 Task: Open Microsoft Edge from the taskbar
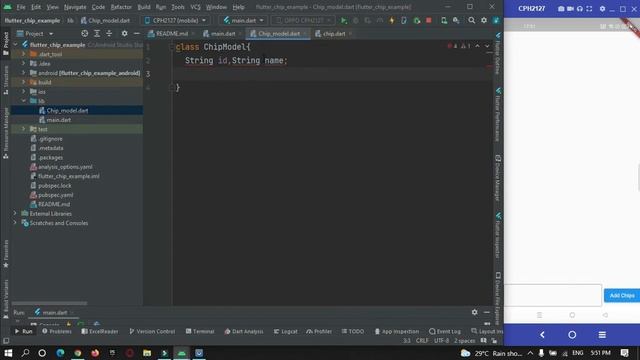click(x=60, y=353)
